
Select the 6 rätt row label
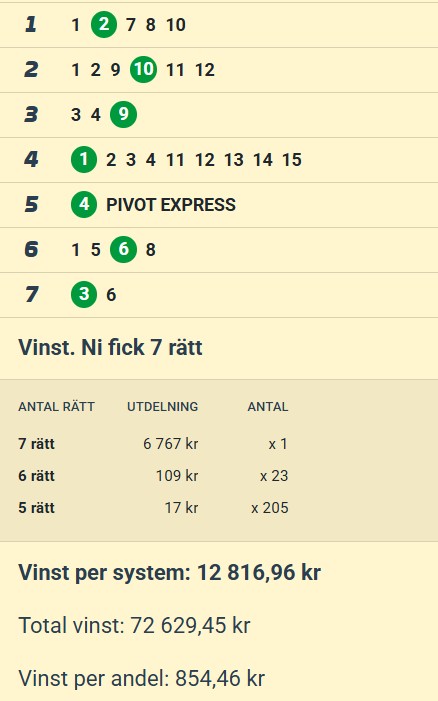point(36,476)
